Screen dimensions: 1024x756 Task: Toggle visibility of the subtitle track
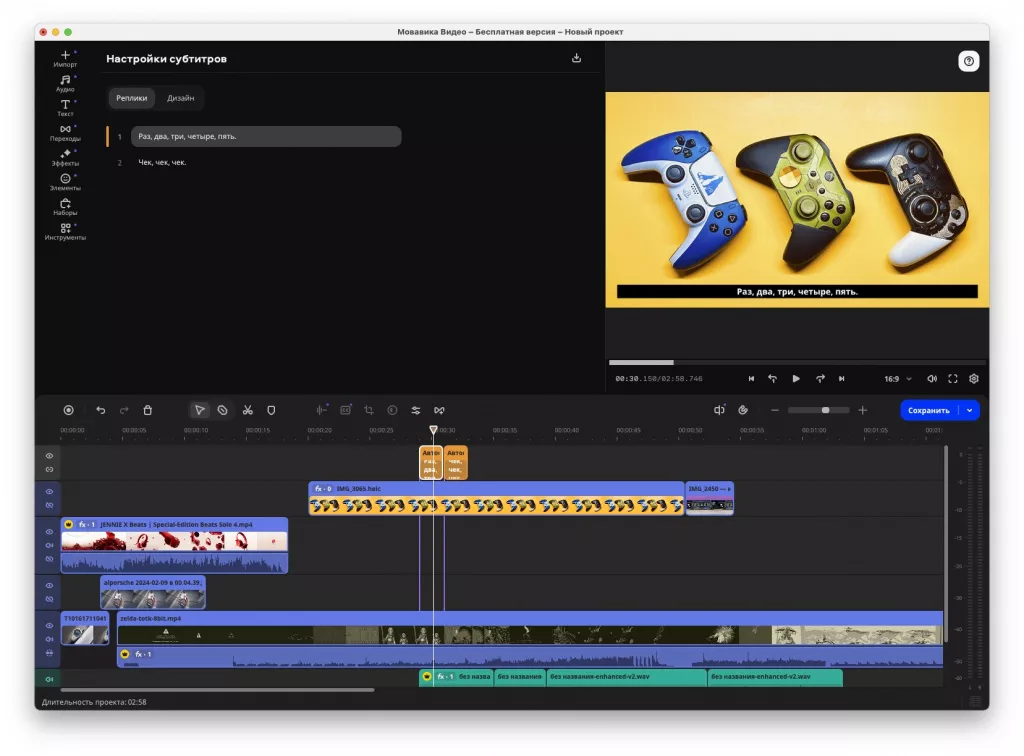[x=48, y=456]
